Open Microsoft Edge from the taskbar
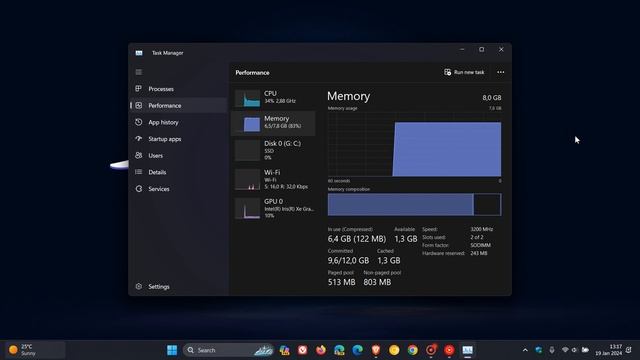This screenshot has height=360, width=640. point(358,350)
